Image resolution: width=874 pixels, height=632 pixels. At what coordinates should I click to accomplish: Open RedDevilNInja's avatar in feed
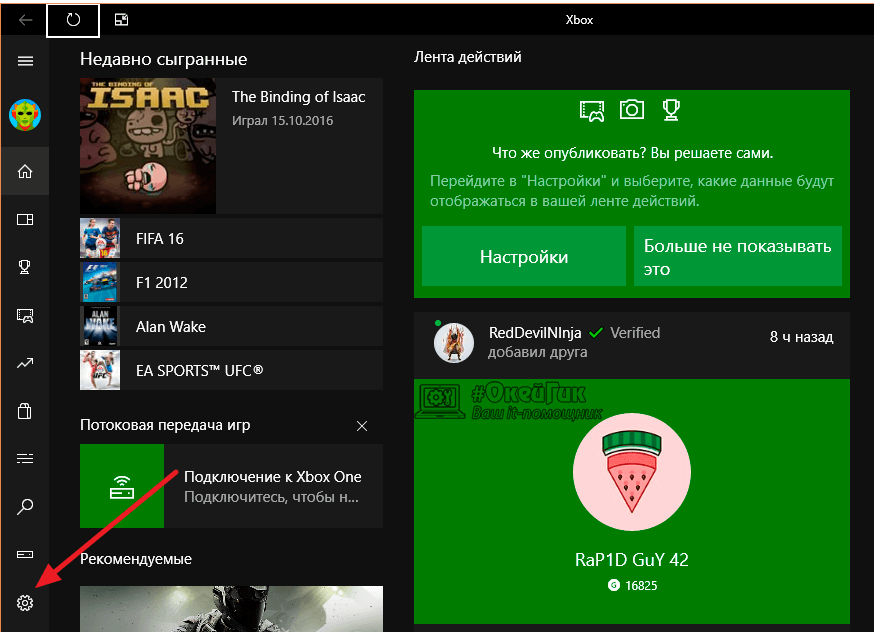454,343
